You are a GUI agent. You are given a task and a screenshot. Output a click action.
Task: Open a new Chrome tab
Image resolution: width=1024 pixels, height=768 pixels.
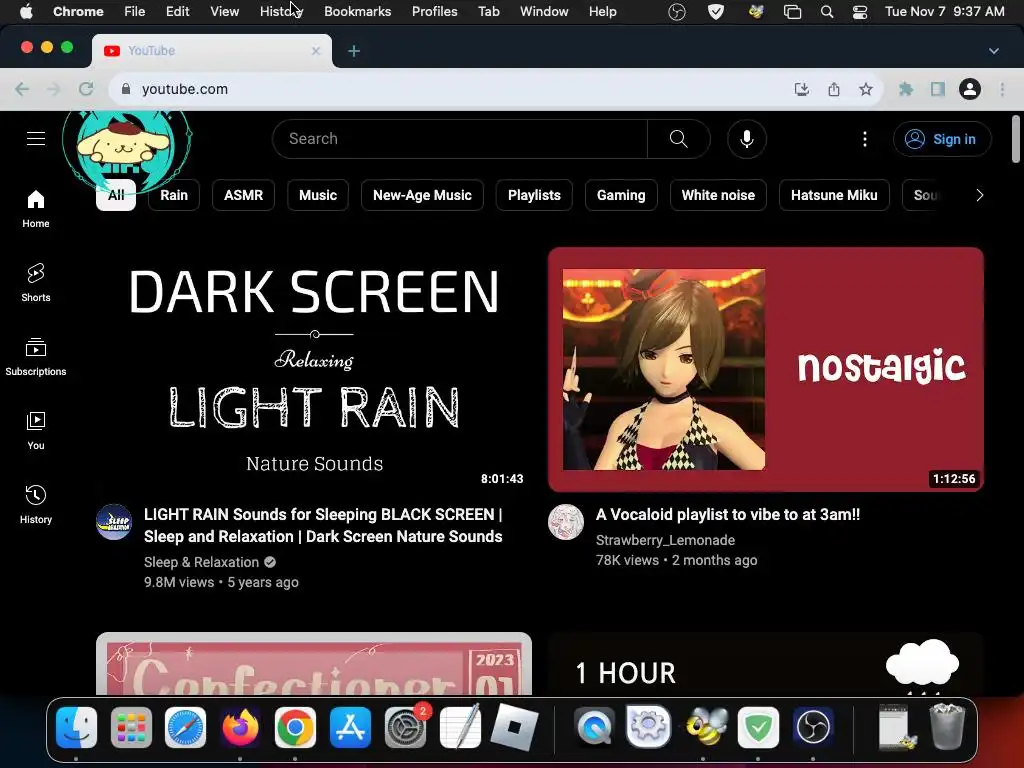click(x=354, y=51)
